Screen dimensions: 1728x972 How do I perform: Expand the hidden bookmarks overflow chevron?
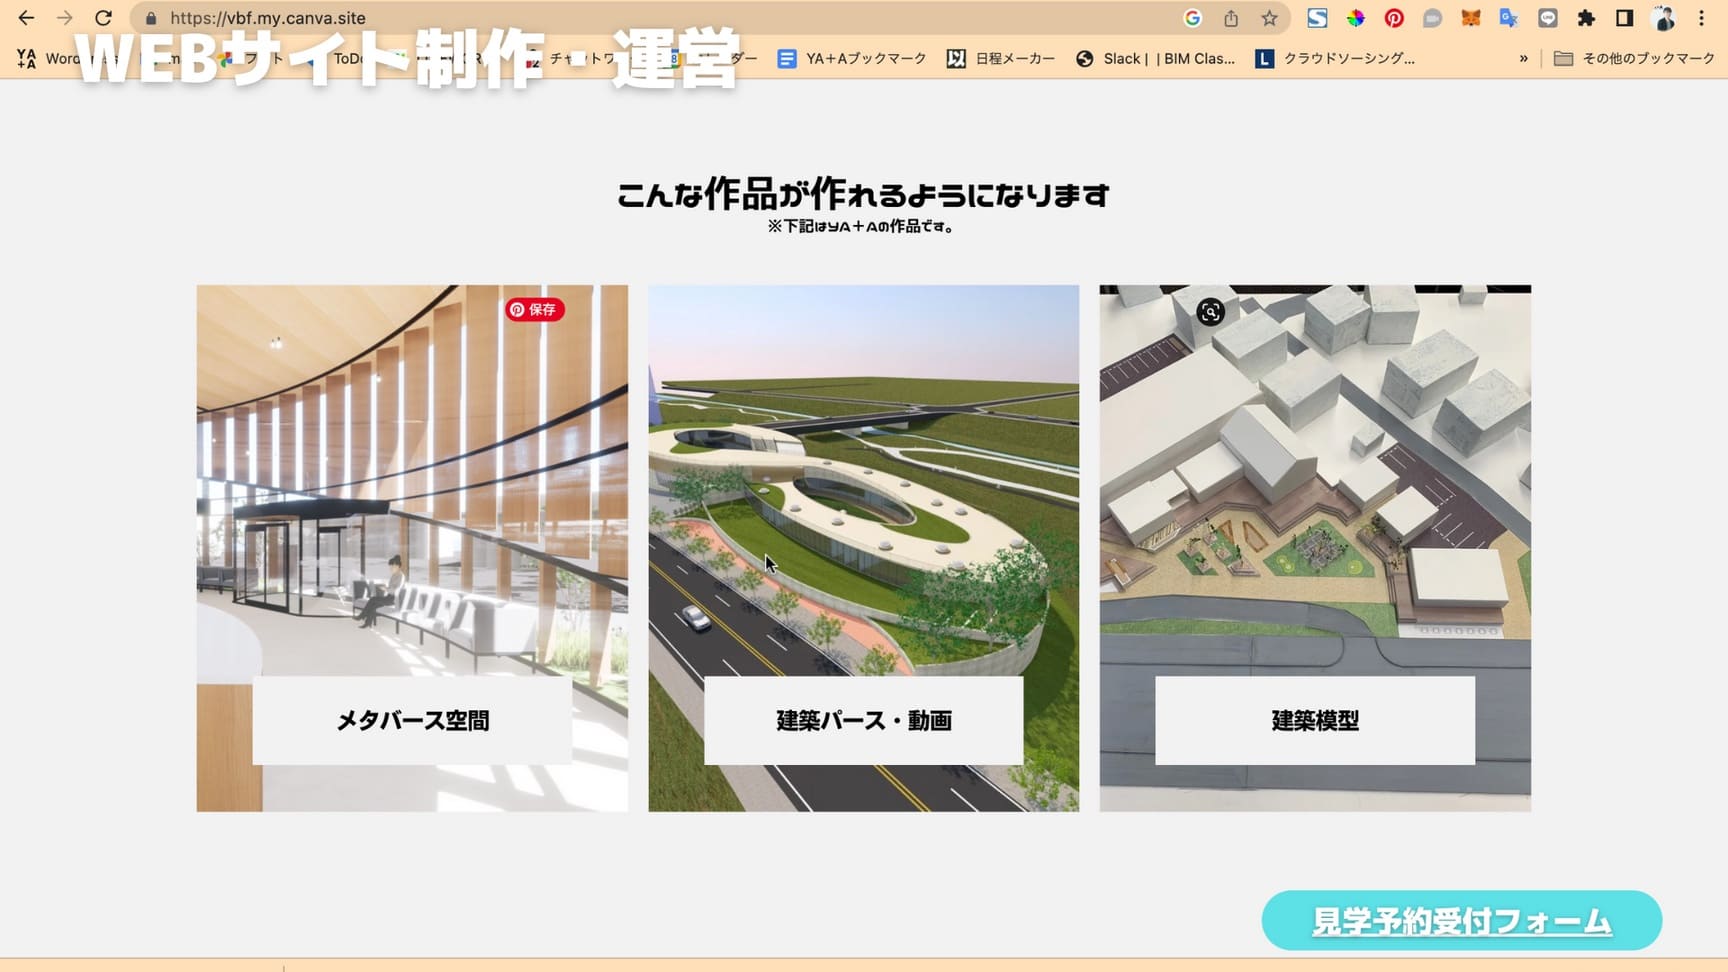pyautogui.click(x=1523, y=59)
